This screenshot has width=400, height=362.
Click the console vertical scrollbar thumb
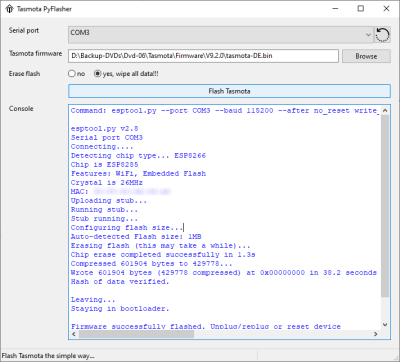tap(385, 206)
